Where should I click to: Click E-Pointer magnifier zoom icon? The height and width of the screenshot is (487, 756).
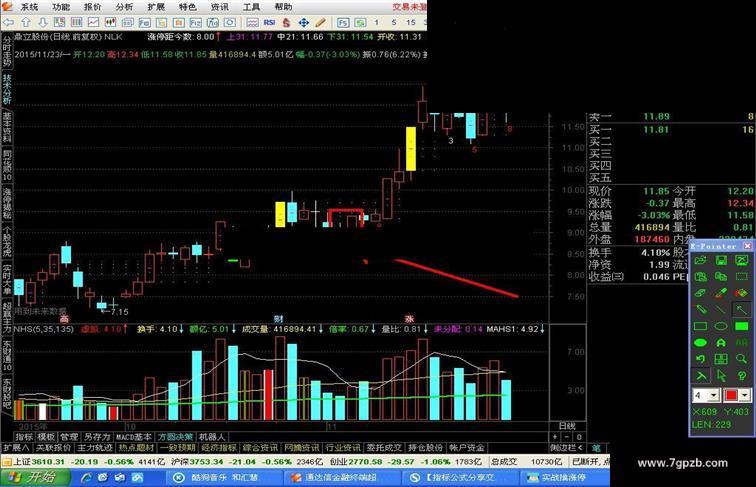[x=742, y=359]
